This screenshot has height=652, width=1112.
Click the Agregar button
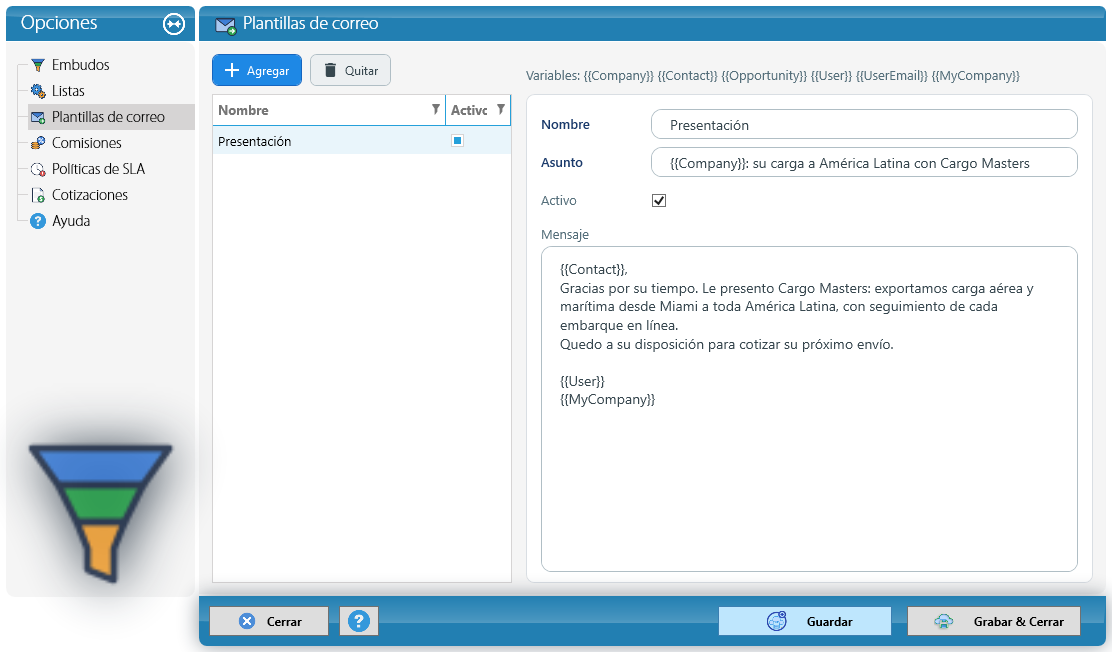(257, 70)
